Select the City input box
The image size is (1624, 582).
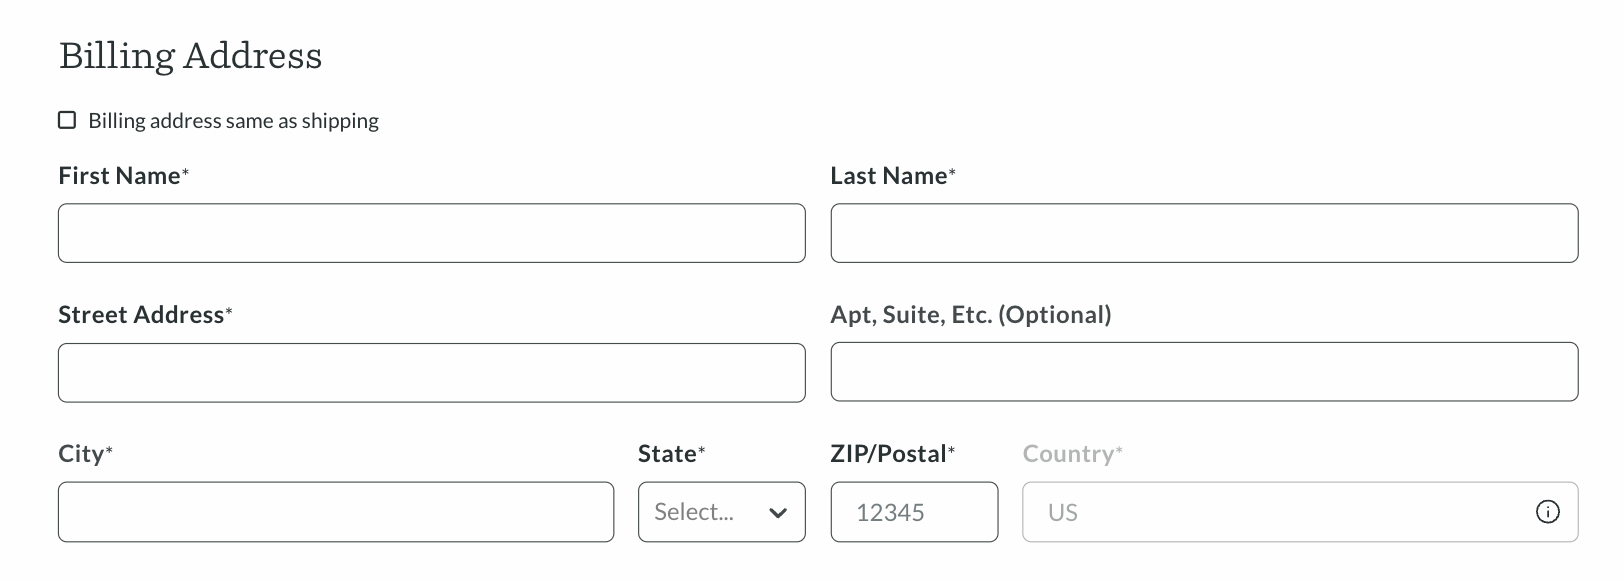click(336, 512)
